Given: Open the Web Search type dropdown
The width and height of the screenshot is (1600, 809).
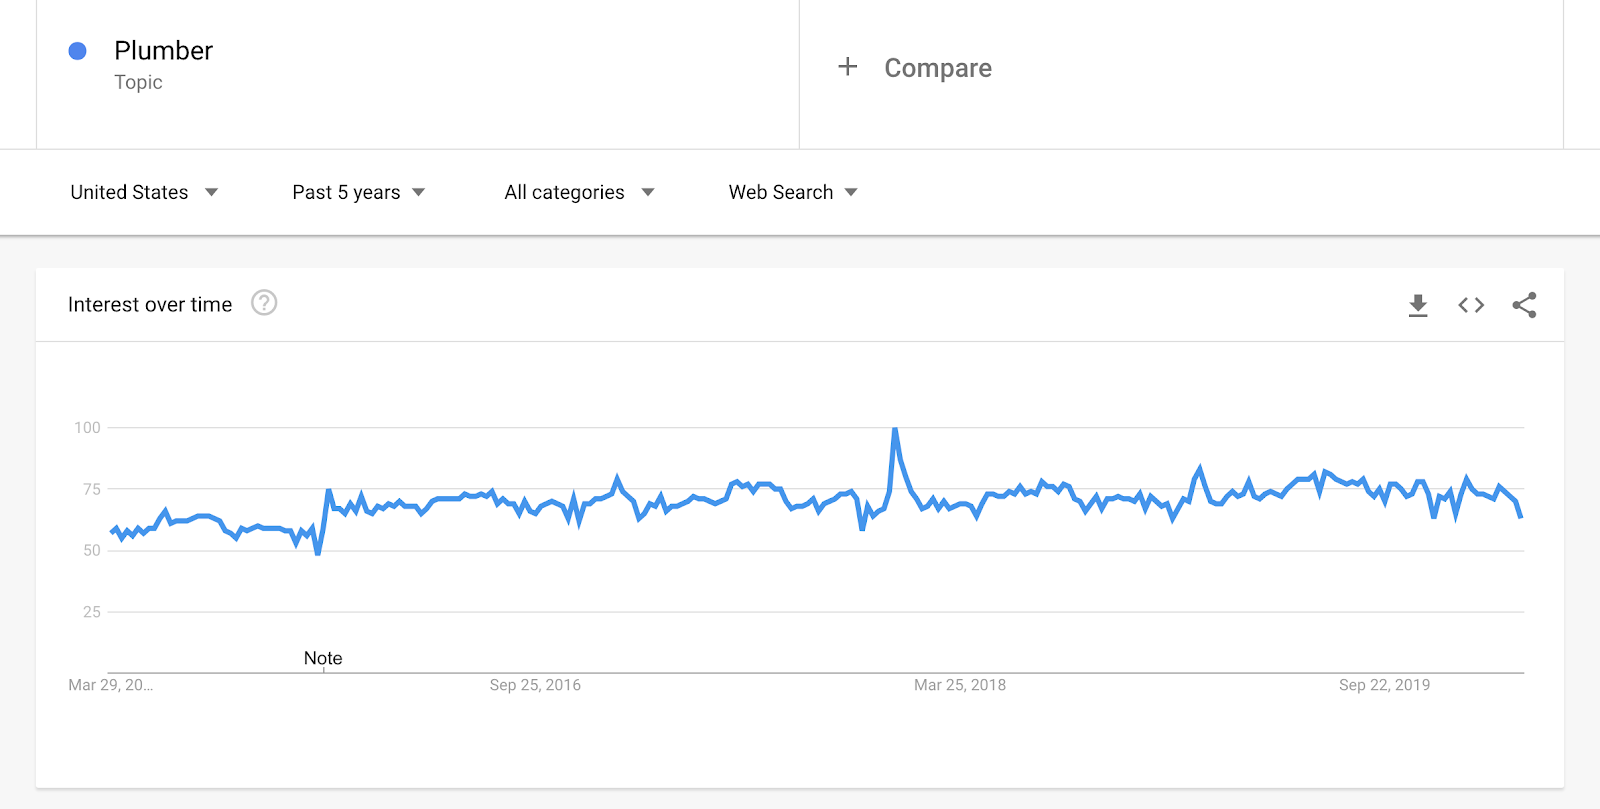Looking at the screenshot, I should pyautogui.click(x=793, y=192).
